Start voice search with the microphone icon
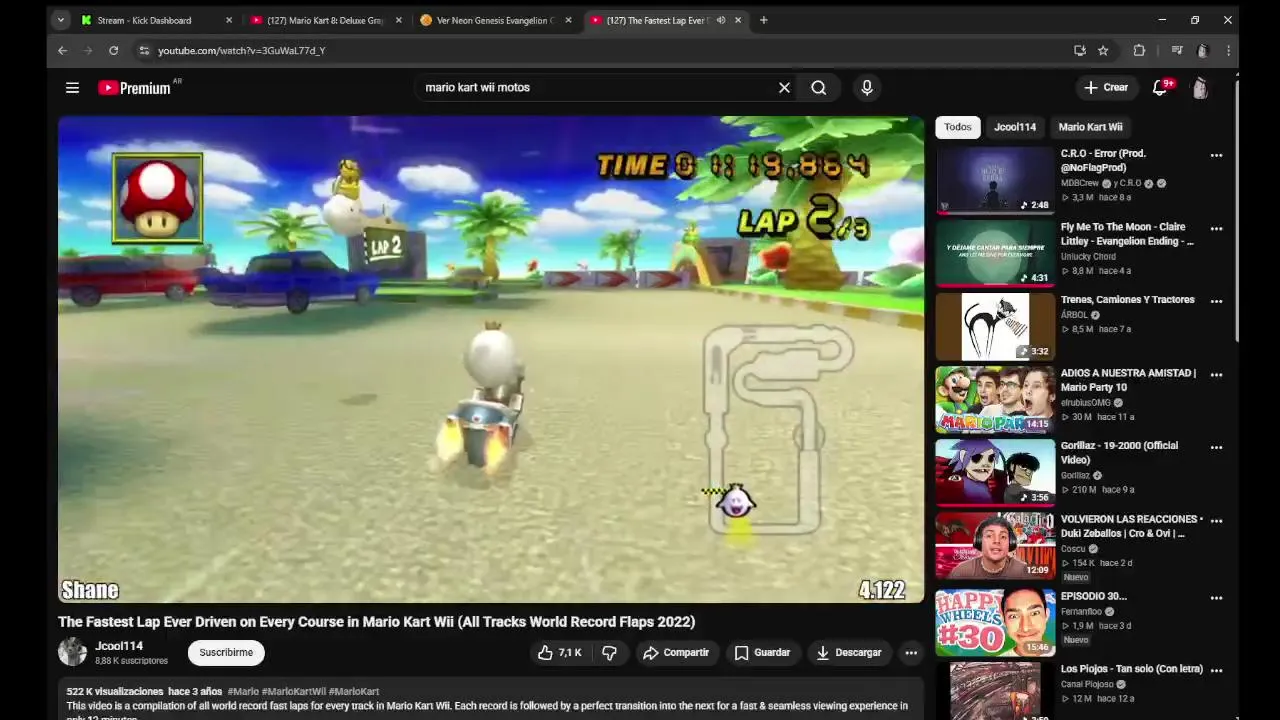 (x=867, y=88)
